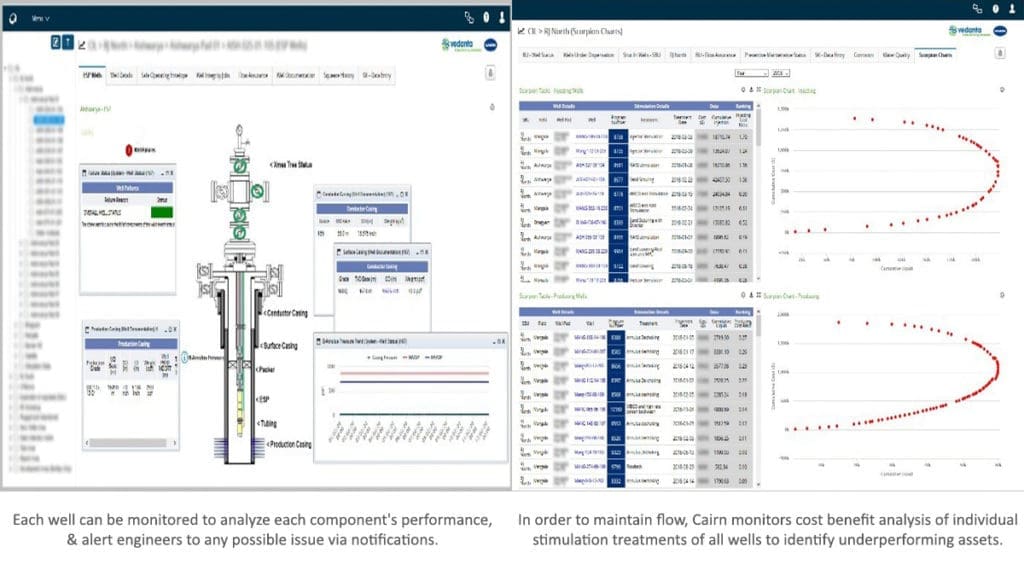Click the Vedanta logo in the right panel
Image resolution: width=1024 pixels, height=576 pixels.
tap(962, 31)
